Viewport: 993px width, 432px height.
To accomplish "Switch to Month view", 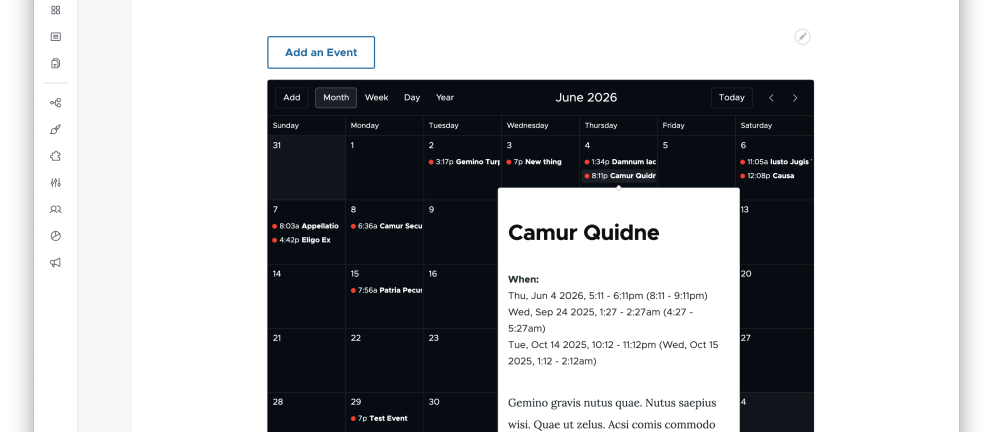I will click(336, 98).
